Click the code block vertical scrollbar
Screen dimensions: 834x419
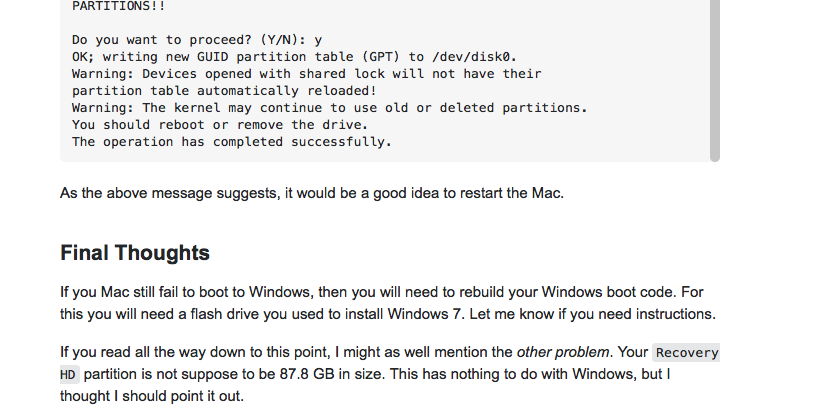tap(714, 80)
